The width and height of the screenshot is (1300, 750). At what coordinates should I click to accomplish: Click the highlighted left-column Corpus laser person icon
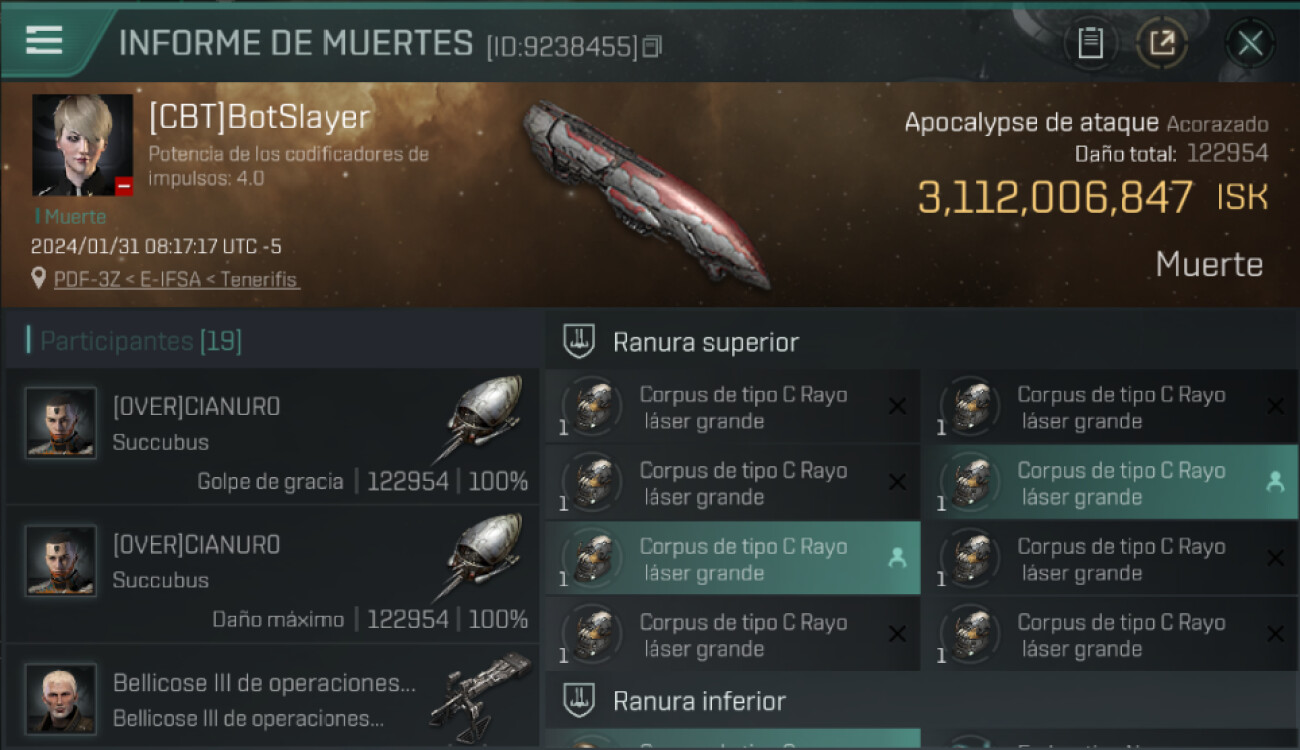click(897, 559)
